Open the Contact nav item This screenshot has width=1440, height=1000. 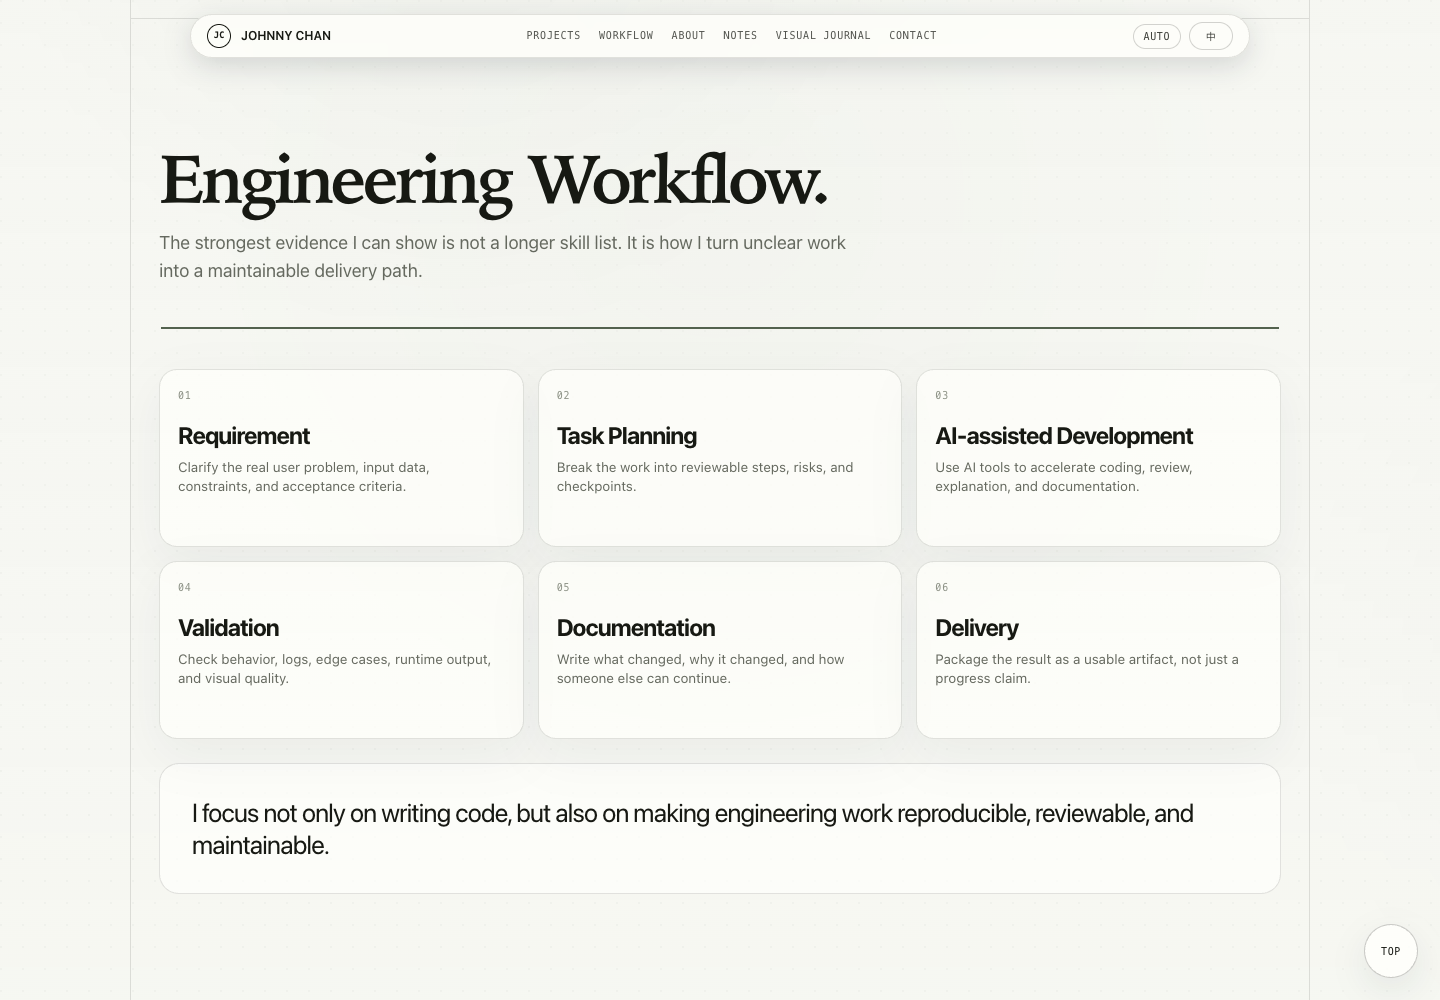(x=913, y=36)
